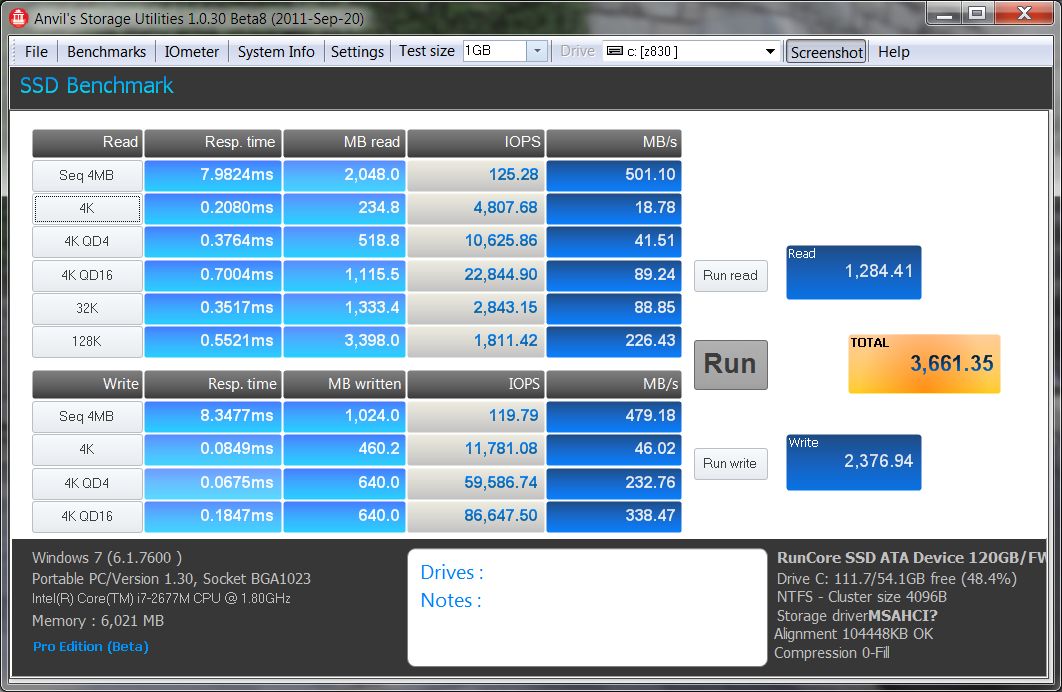Select the read 128K test button
The width and height of the screenshot is (1062, 692).
(x=86, y=341)
